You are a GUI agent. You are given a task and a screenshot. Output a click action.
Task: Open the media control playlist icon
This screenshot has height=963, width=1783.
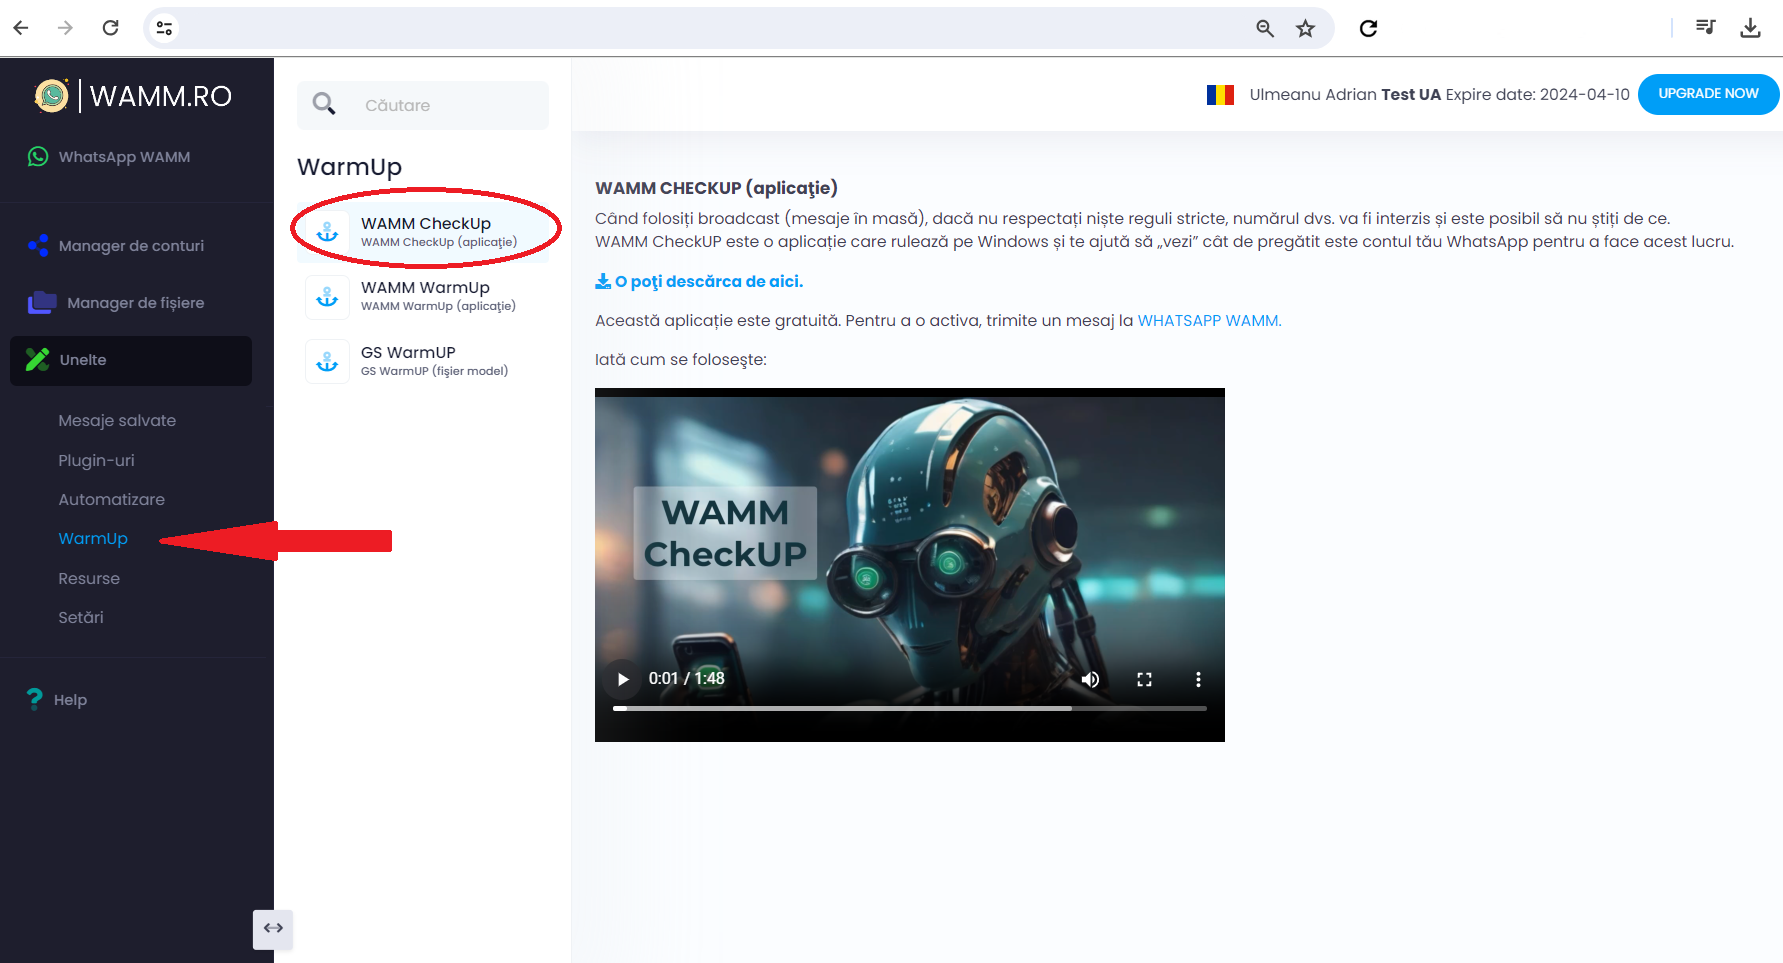pos(1706,27)
